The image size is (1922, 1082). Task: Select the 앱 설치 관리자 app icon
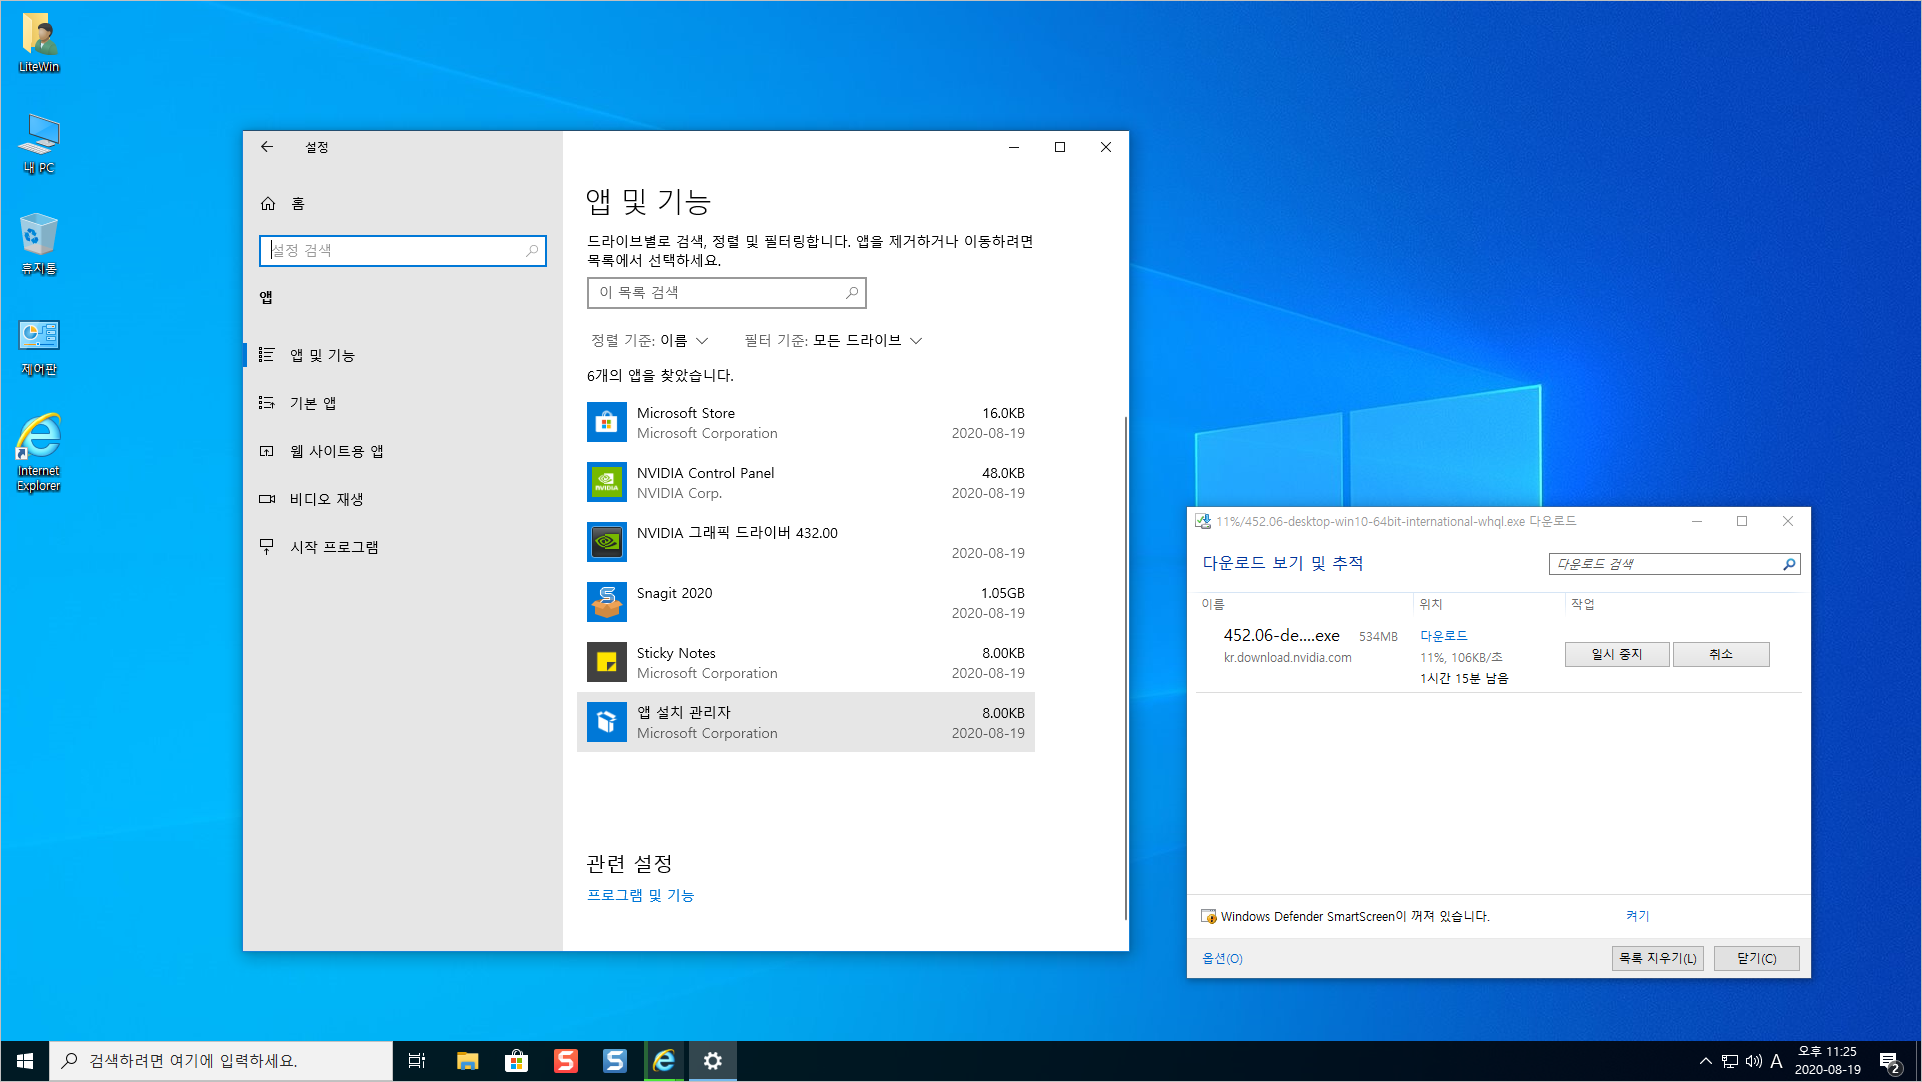point(607,722)
